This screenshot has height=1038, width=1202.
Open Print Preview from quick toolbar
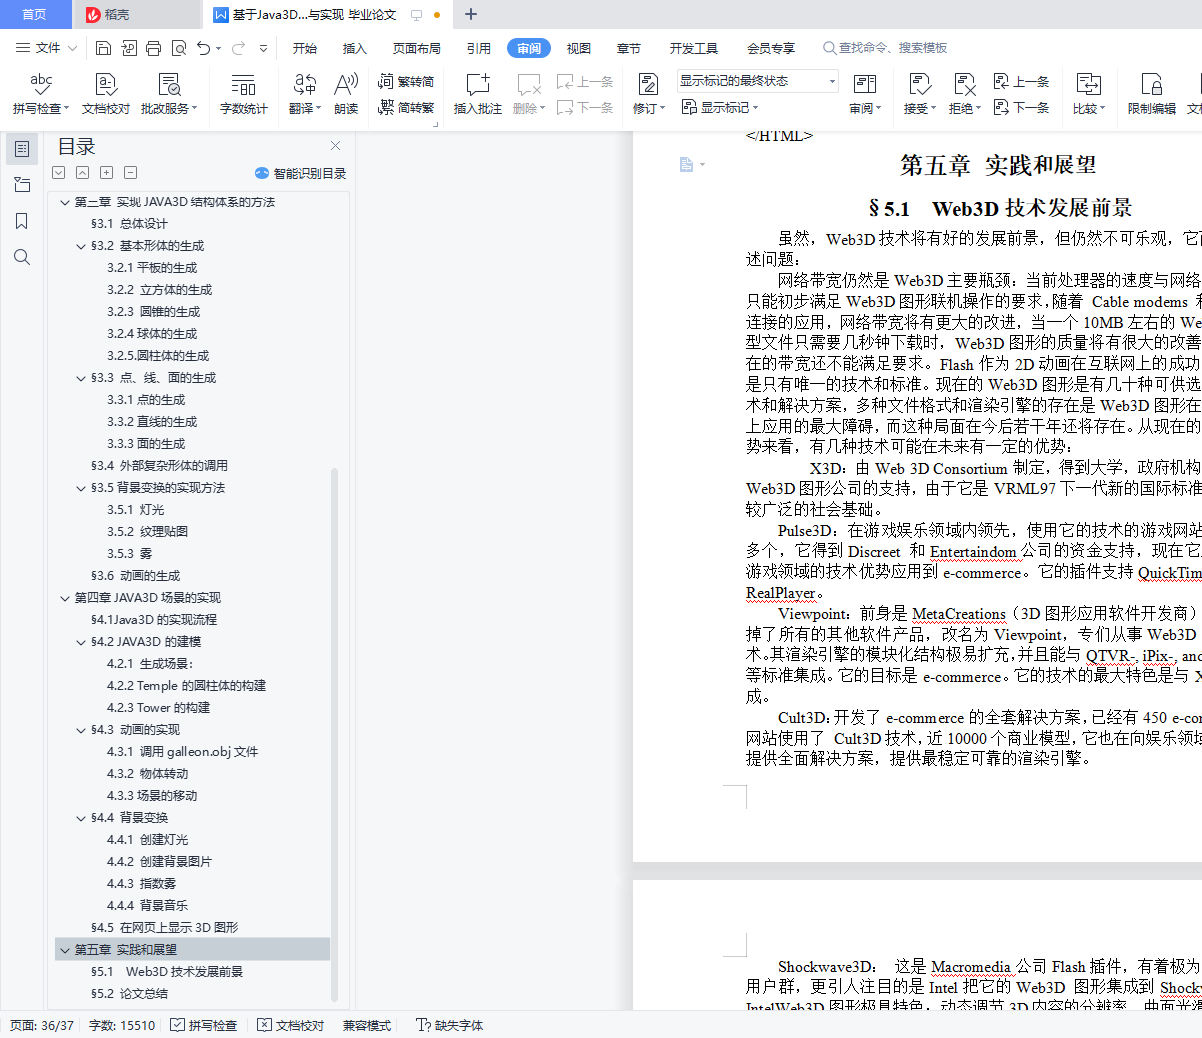179,48
